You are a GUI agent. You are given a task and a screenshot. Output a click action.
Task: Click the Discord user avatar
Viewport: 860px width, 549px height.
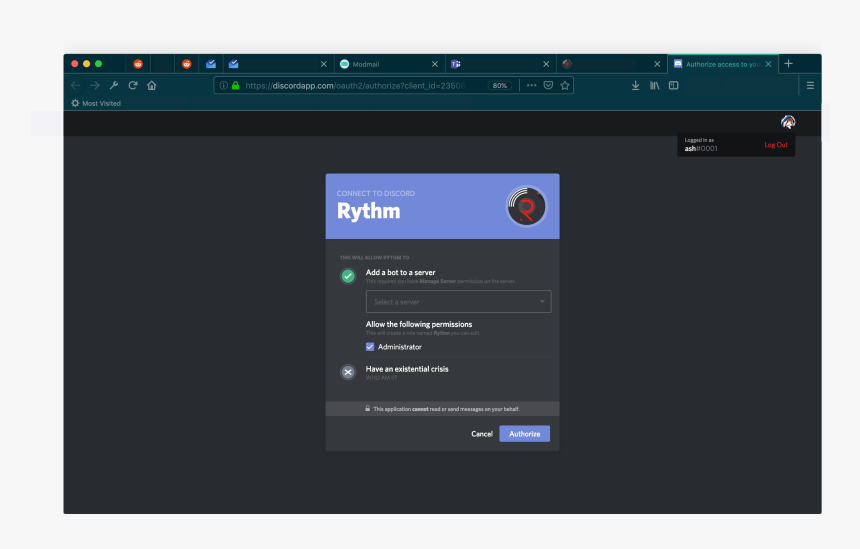[788, 122]
